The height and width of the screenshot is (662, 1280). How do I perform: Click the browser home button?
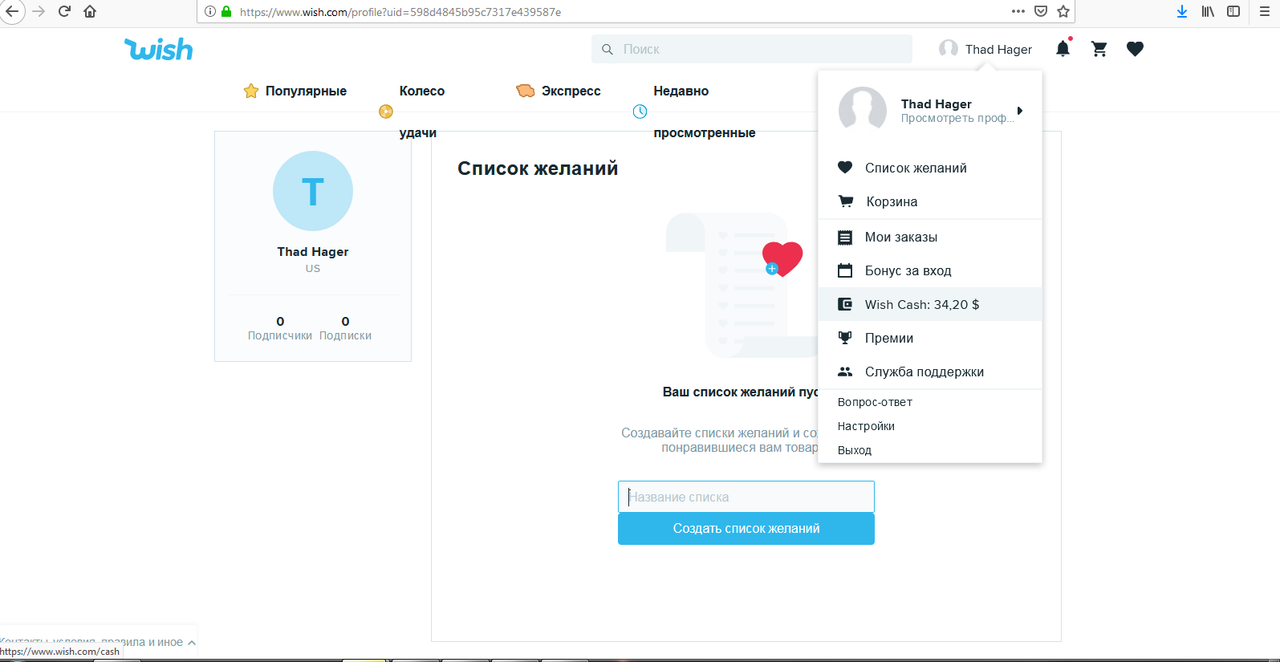tap(90, 12)
